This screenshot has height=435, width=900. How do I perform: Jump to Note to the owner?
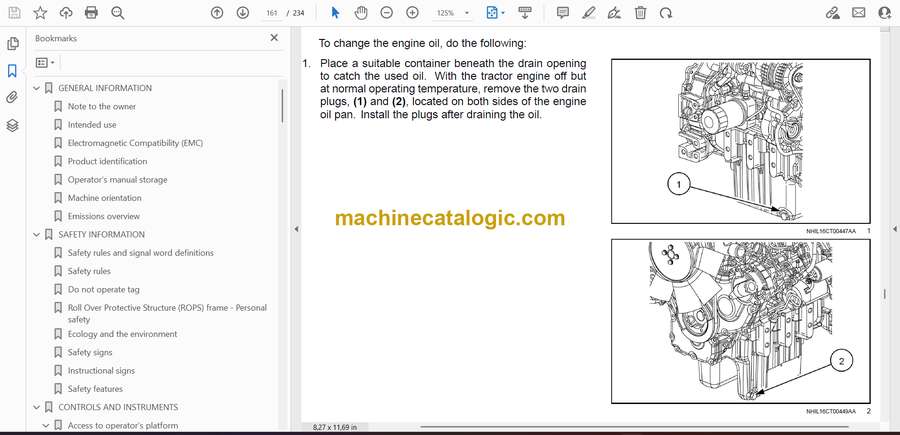[x=102, y=107]
